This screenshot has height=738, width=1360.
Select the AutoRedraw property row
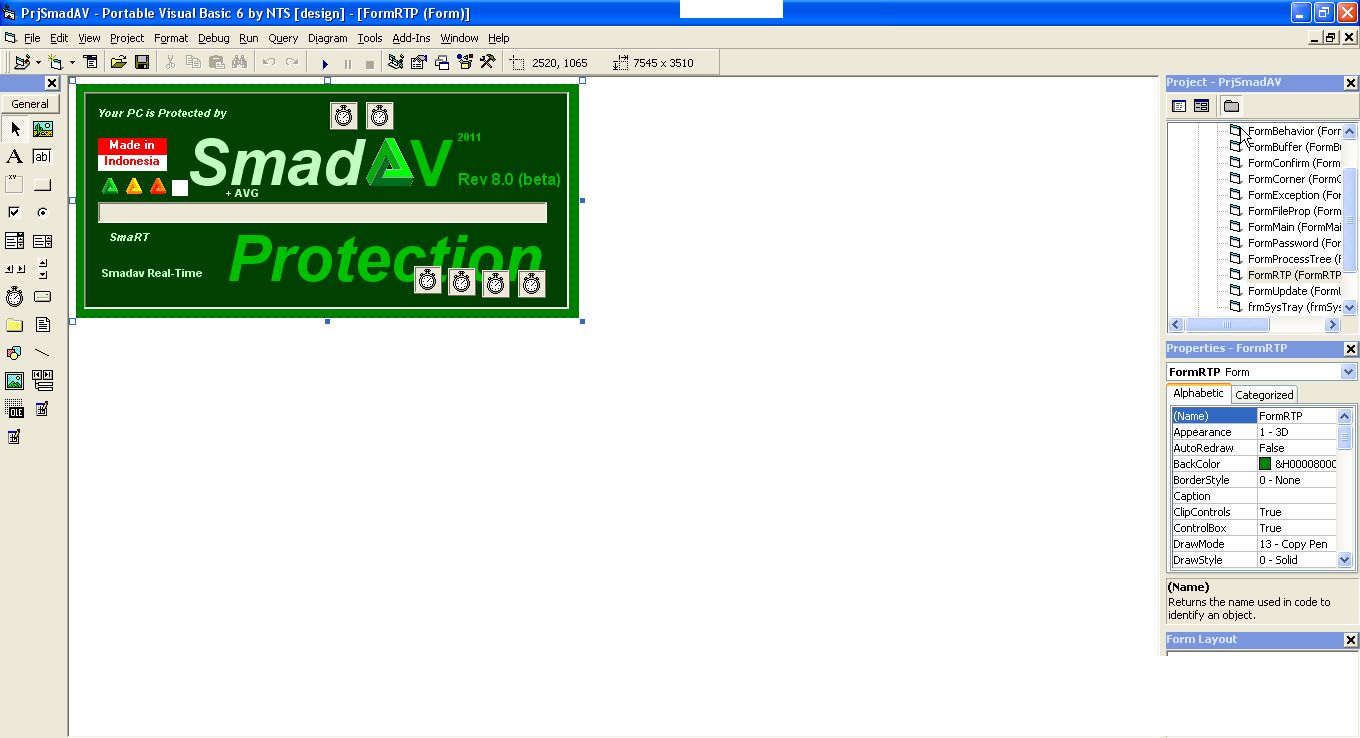[1254, 448]
